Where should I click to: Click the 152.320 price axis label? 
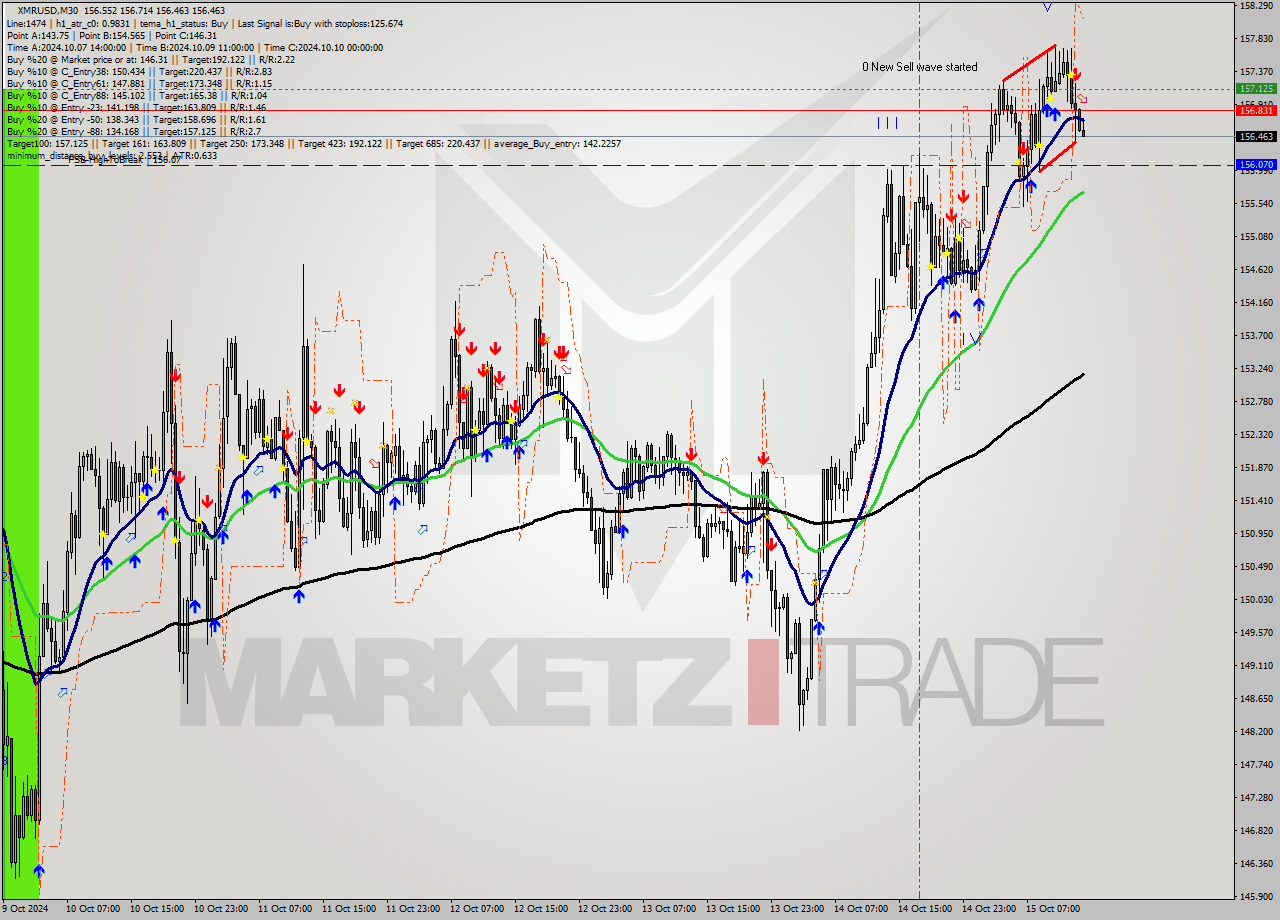[x=1255, y=434]
